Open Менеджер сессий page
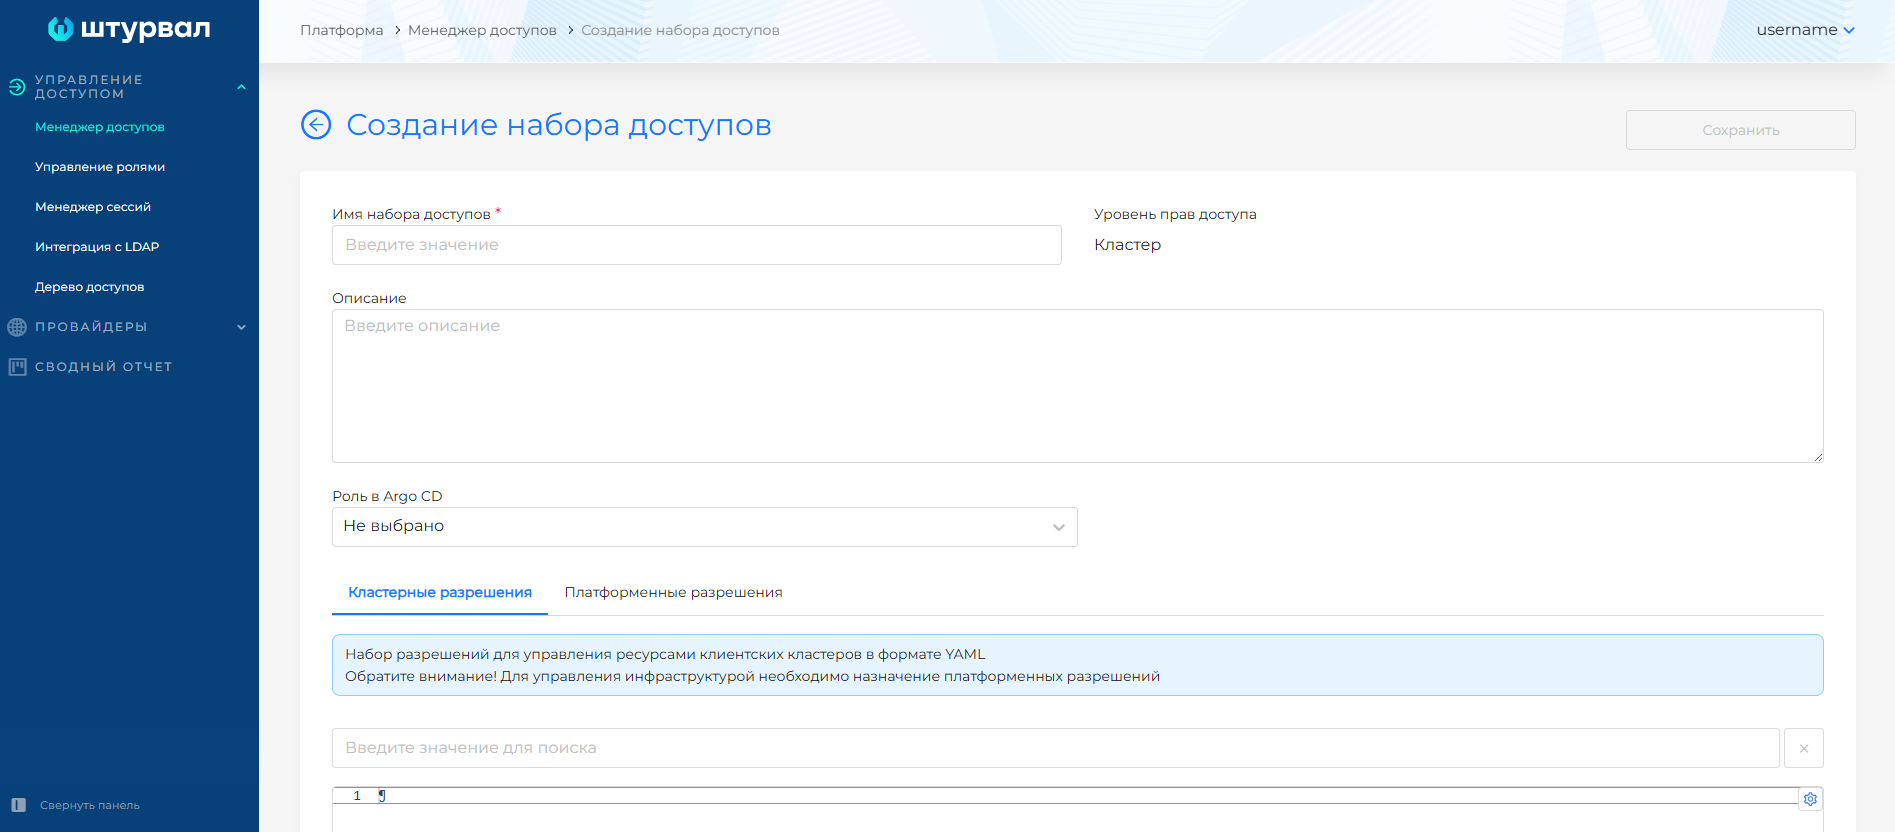The image size is (1895, 832). tap(93, 207)
